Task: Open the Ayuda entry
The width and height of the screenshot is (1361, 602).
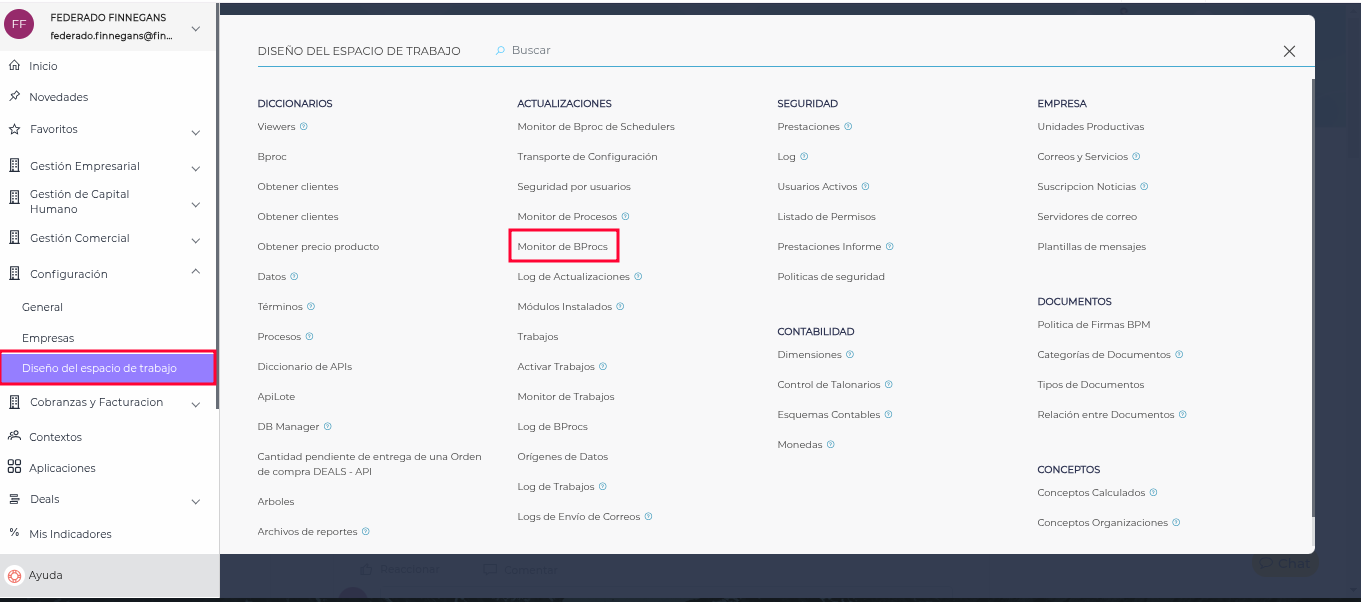Action: [46, 575]
